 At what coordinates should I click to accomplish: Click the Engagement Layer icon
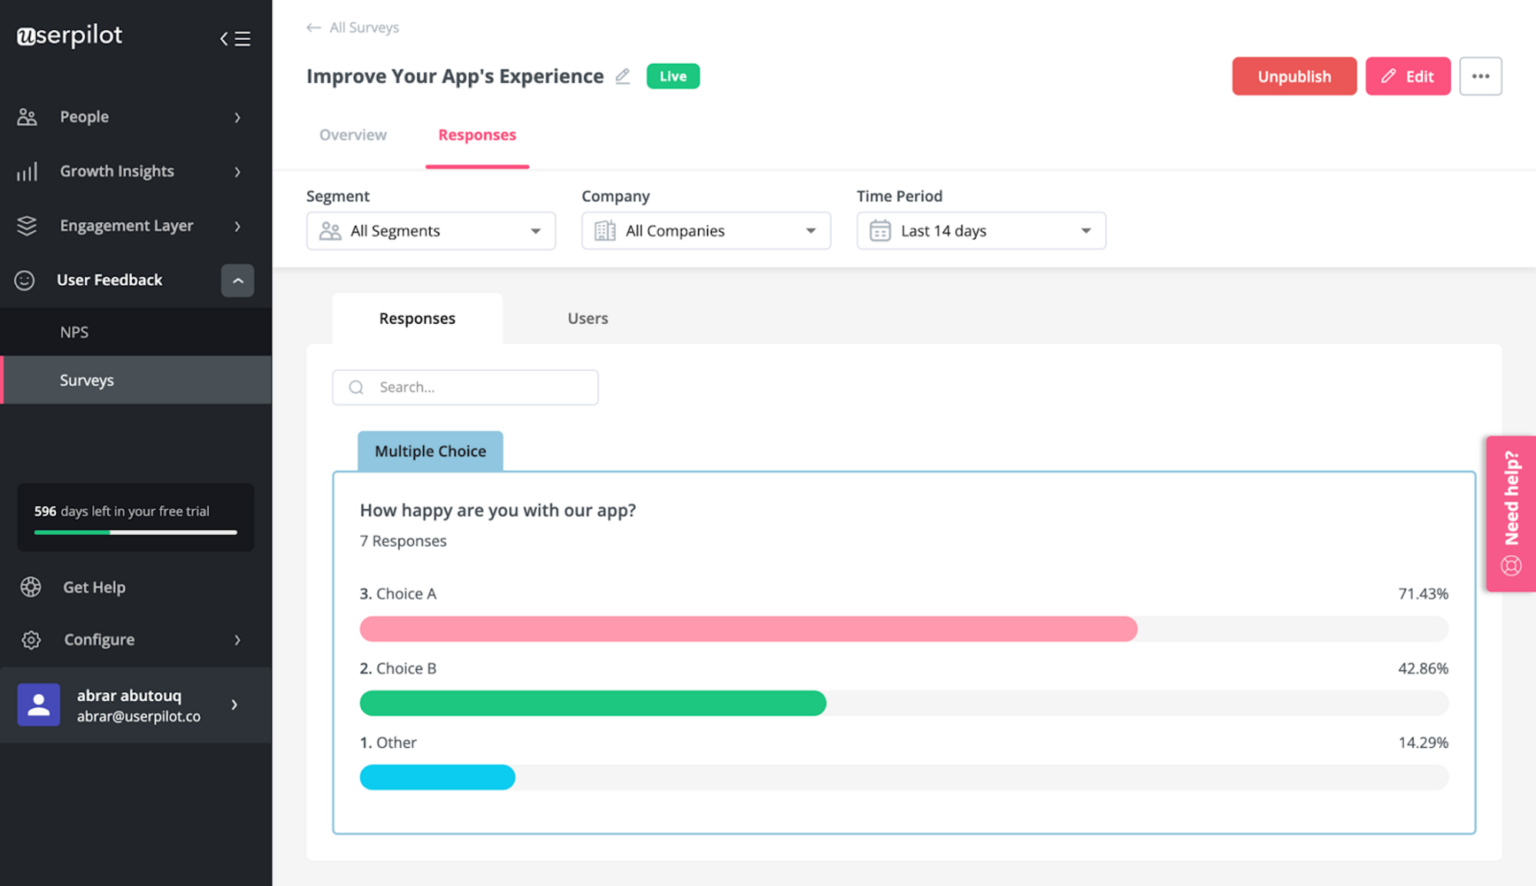pos(27,225)
